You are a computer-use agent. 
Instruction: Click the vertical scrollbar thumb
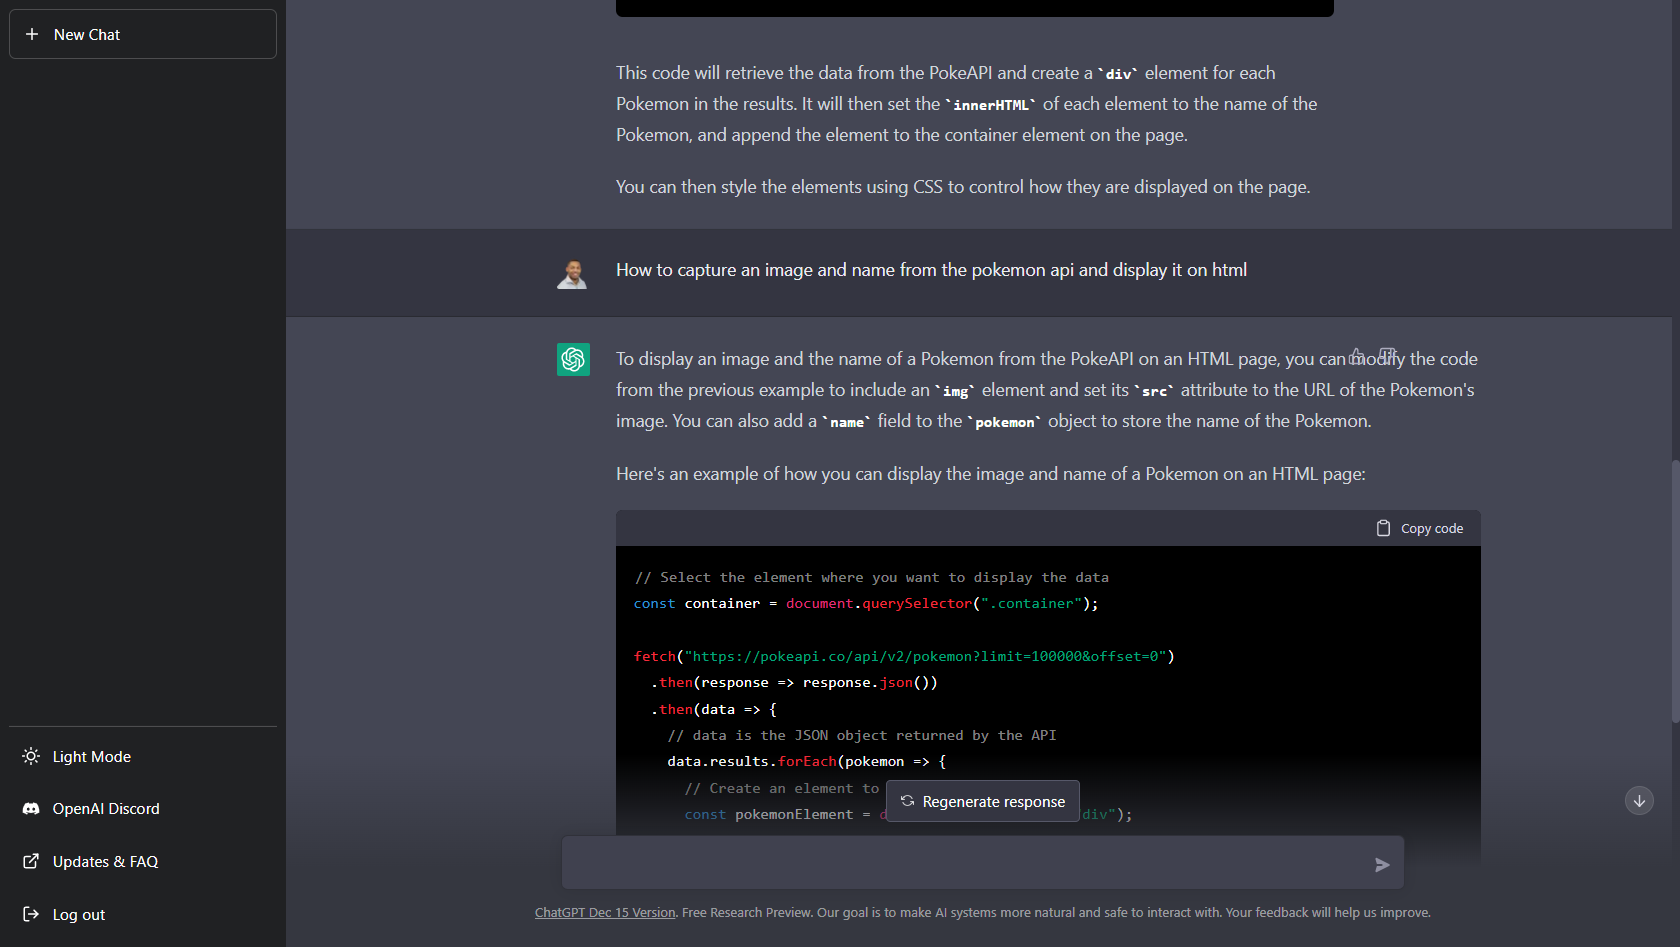tap(1675, 590)
